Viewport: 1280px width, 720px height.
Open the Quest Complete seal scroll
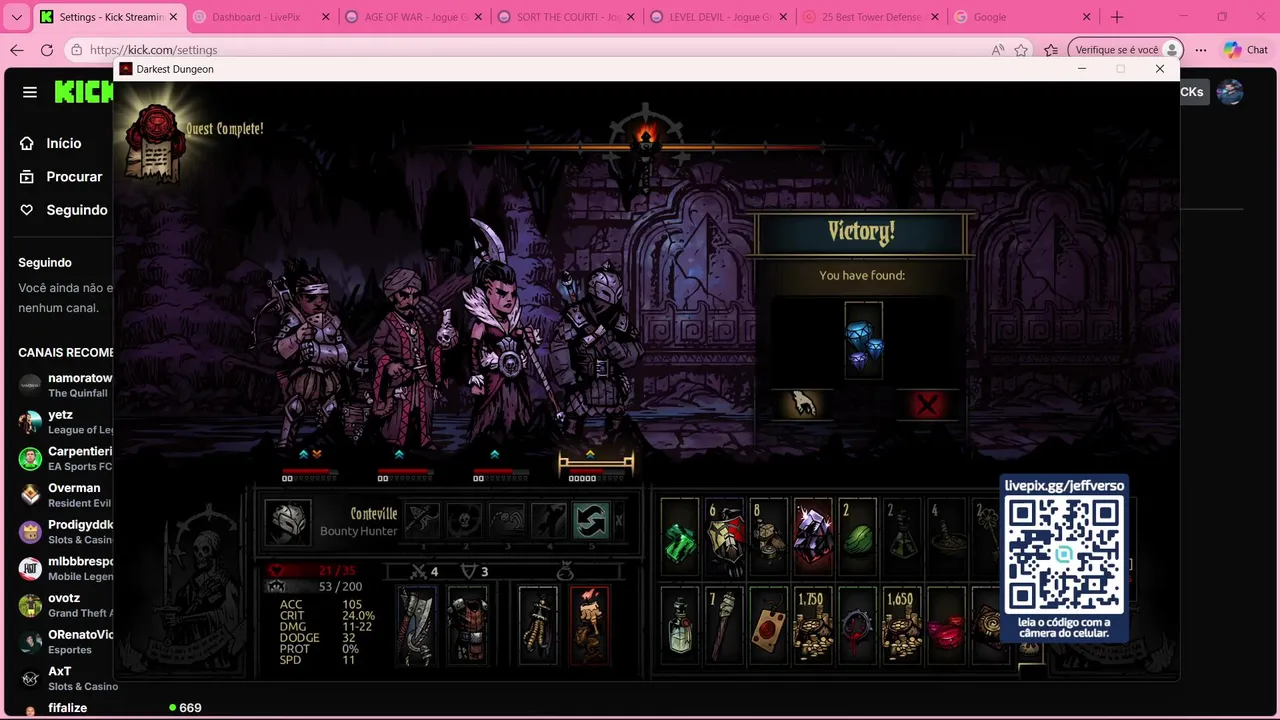[x=156, y=142]
